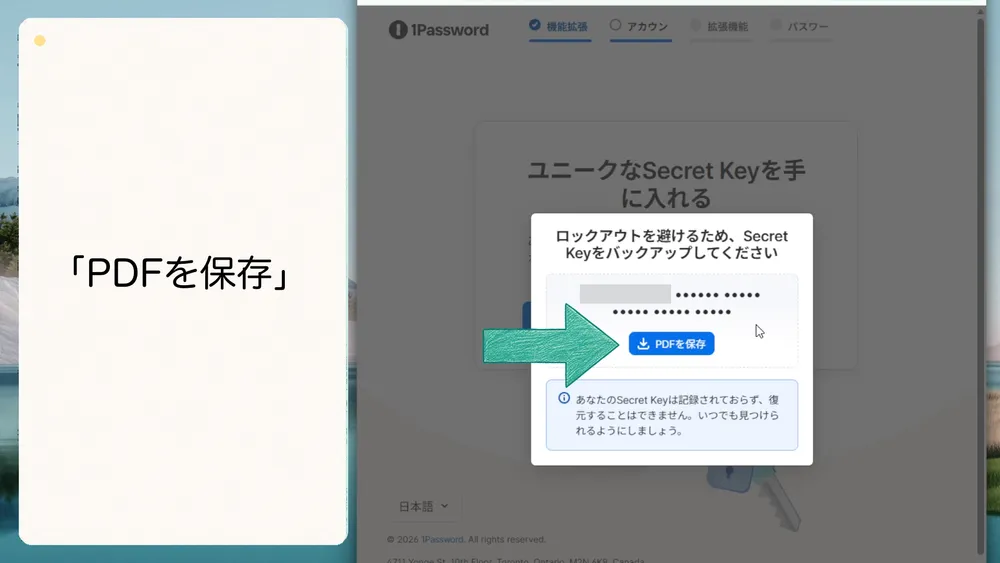
Task: Select the パスワー step tab
Action: click(x=800, y=27)
